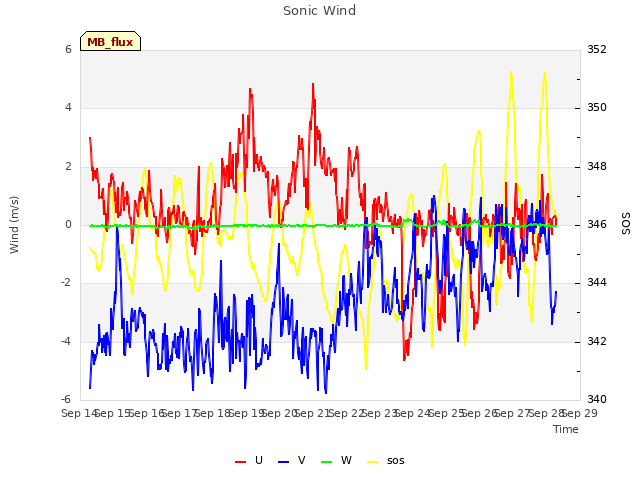Click the Wind (m/s) axis label

pyautogui.click(x=14, y=225)
